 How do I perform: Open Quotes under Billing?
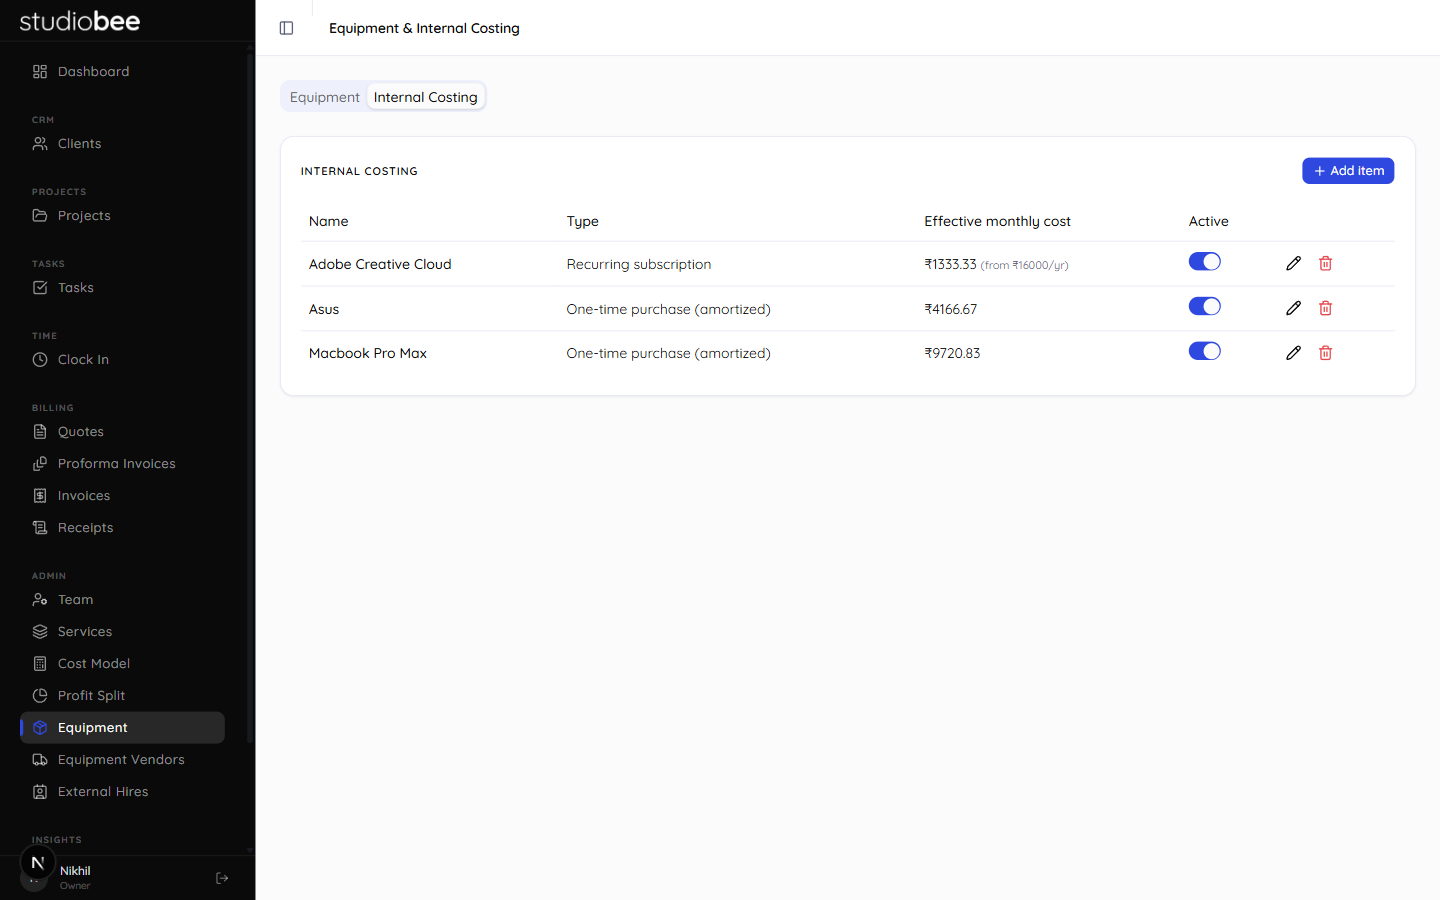[x=122, y=432]
